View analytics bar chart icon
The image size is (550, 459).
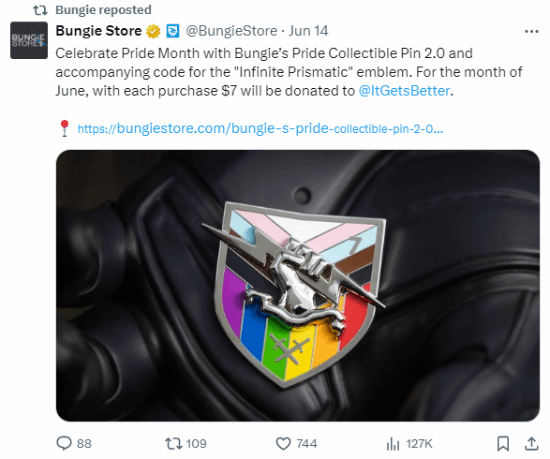tap(393, 444)
